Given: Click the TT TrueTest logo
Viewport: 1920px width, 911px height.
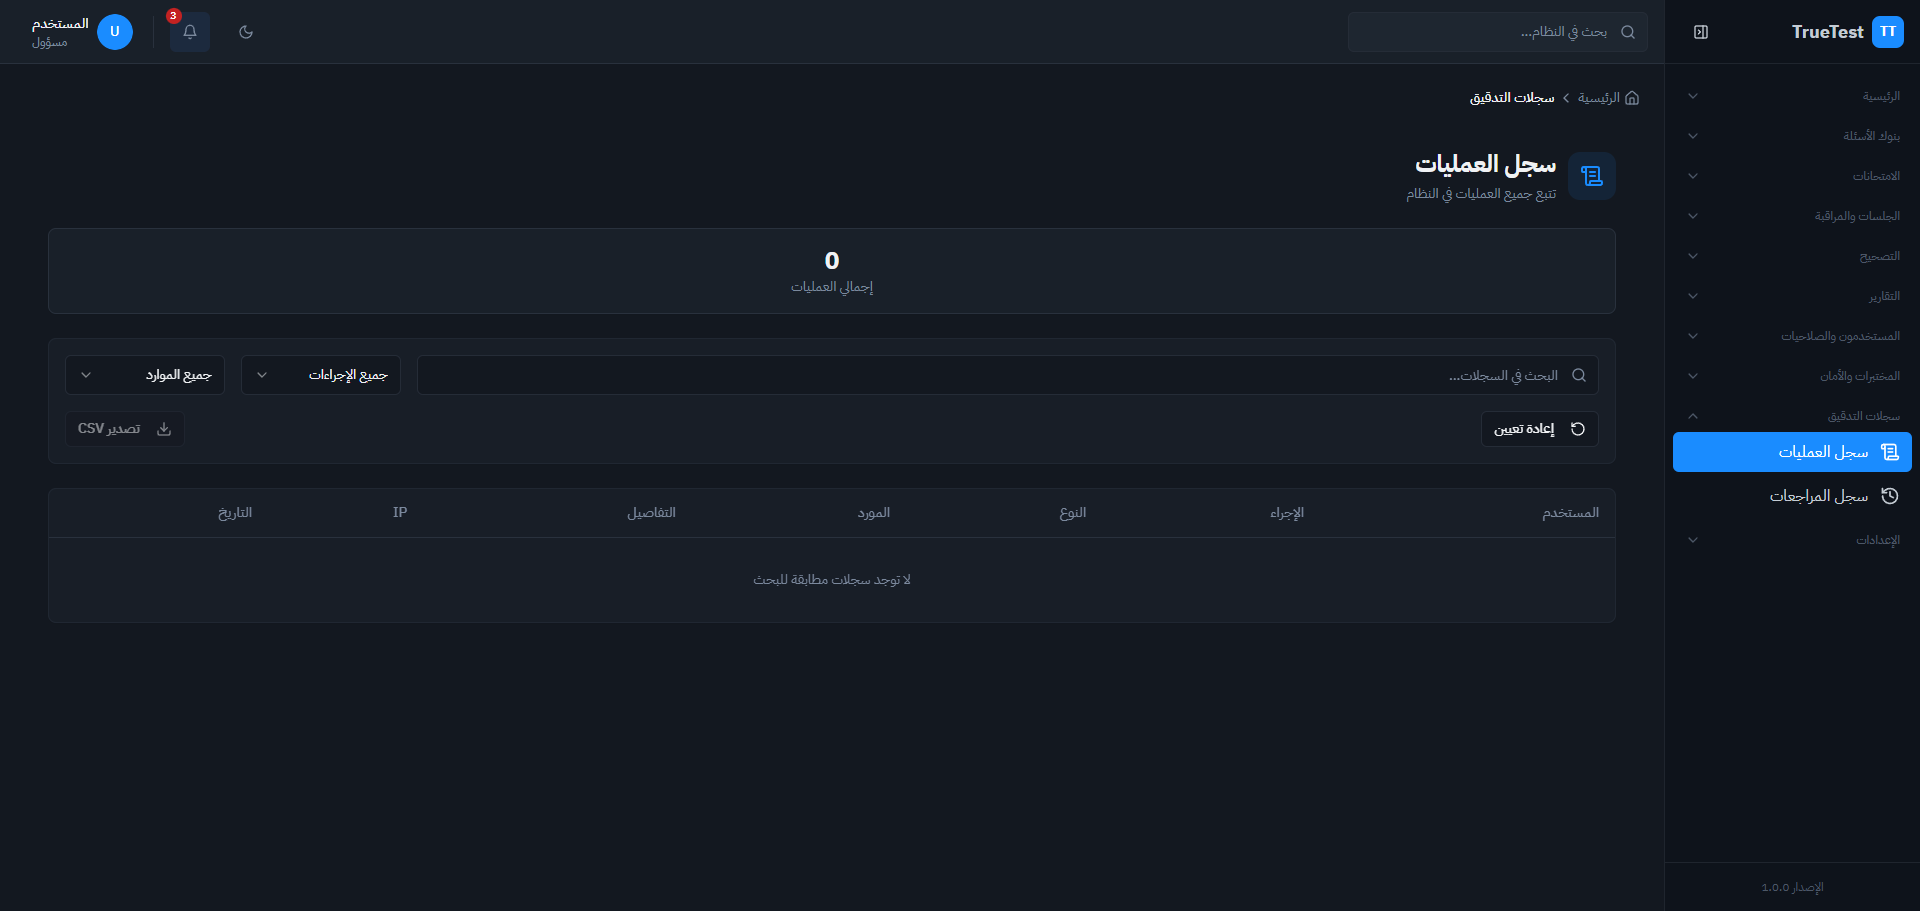Looking at the screenshot, I should (x=1887, y=32).
